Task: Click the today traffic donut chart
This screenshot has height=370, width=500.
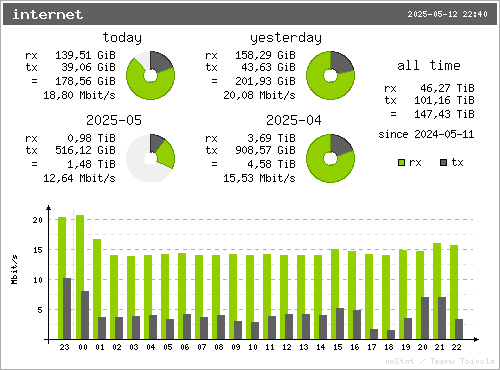Action: [x=150, y=75]
